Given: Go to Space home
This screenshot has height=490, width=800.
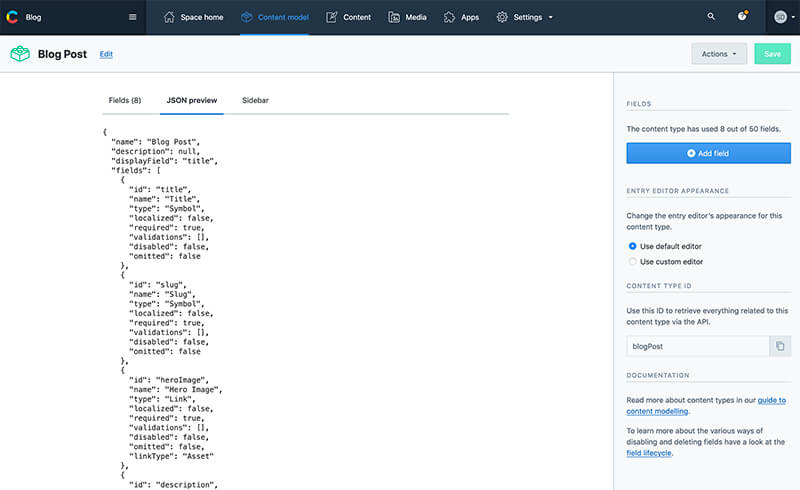Looking at the screenshot, I should (195, 17).
